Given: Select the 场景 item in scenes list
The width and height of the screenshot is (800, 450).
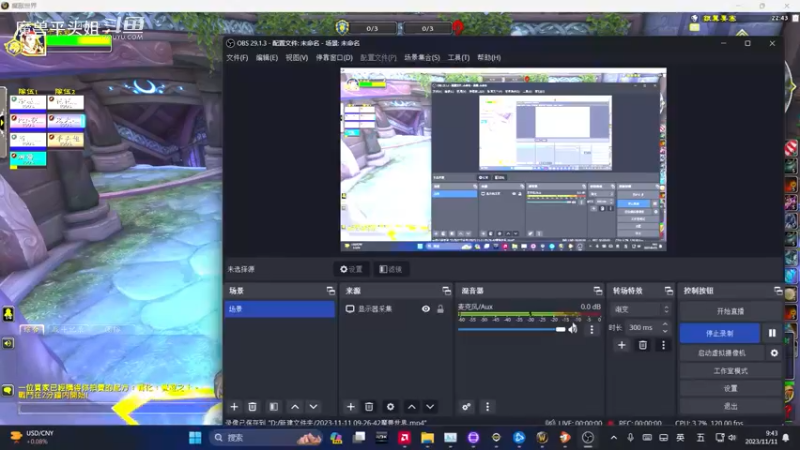Looking at the screenshot, I should click(x=280, y=309).
